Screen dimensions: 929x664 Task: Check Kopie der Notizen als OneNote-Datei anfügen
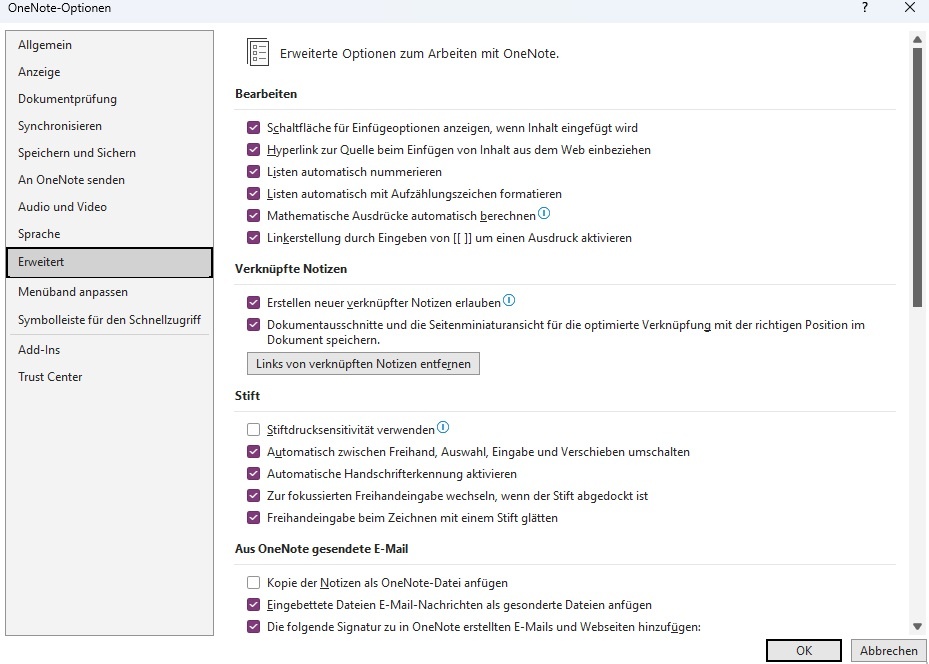(254, 582)
